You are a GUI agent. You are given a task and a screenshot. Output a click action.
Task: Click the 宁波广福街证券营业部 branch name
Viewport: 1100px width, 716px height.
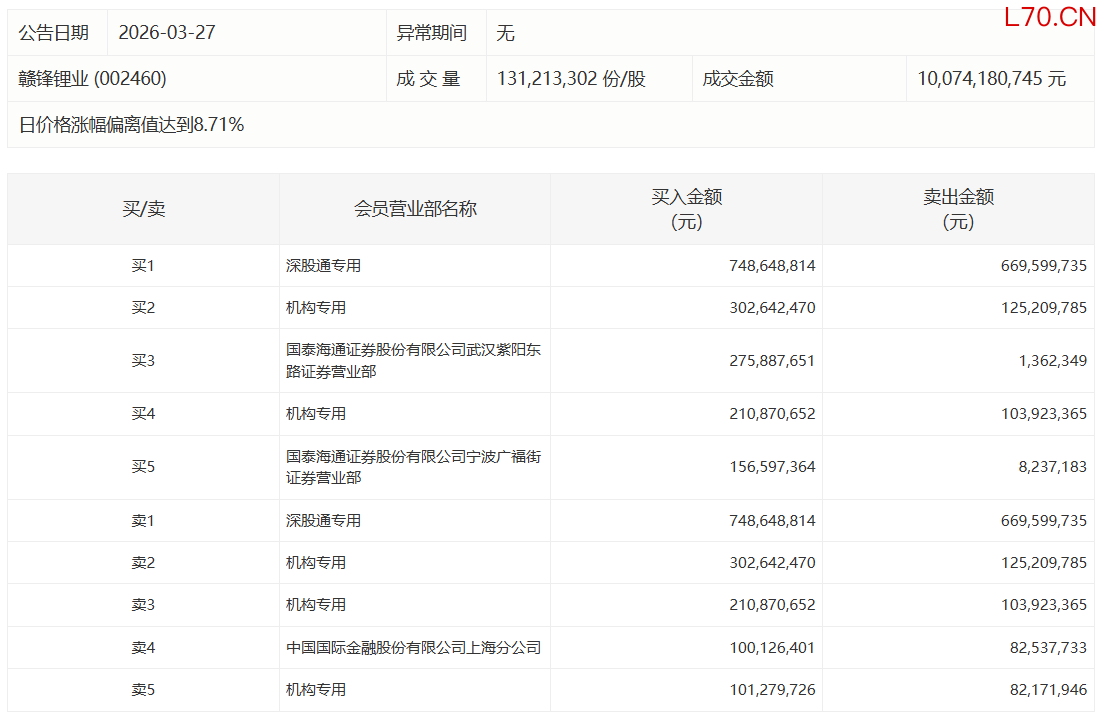click(x=413, y=467)
